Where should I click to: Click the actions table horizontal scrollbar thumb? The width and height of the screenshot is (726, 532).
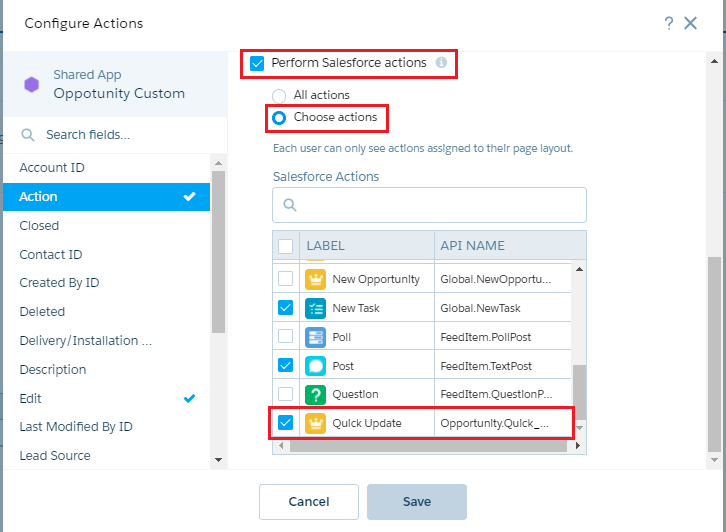[x=428, y=446]
